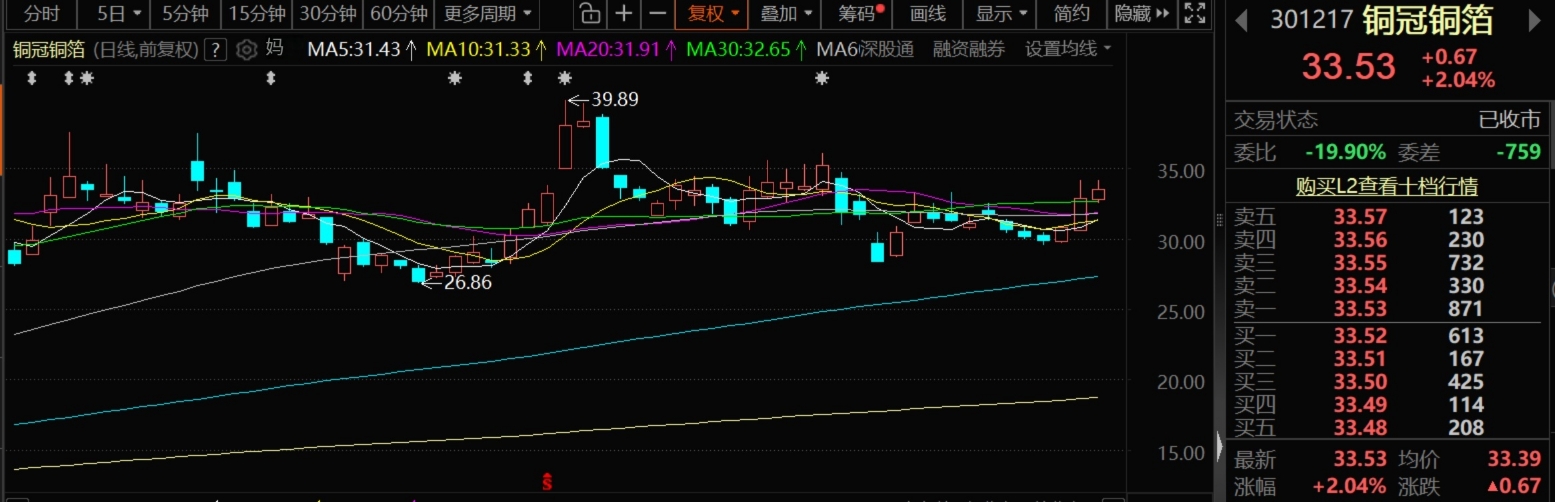Toggle the 融资融券 overlay
Screen dimensions: 1555x502
tap(968, 49)
